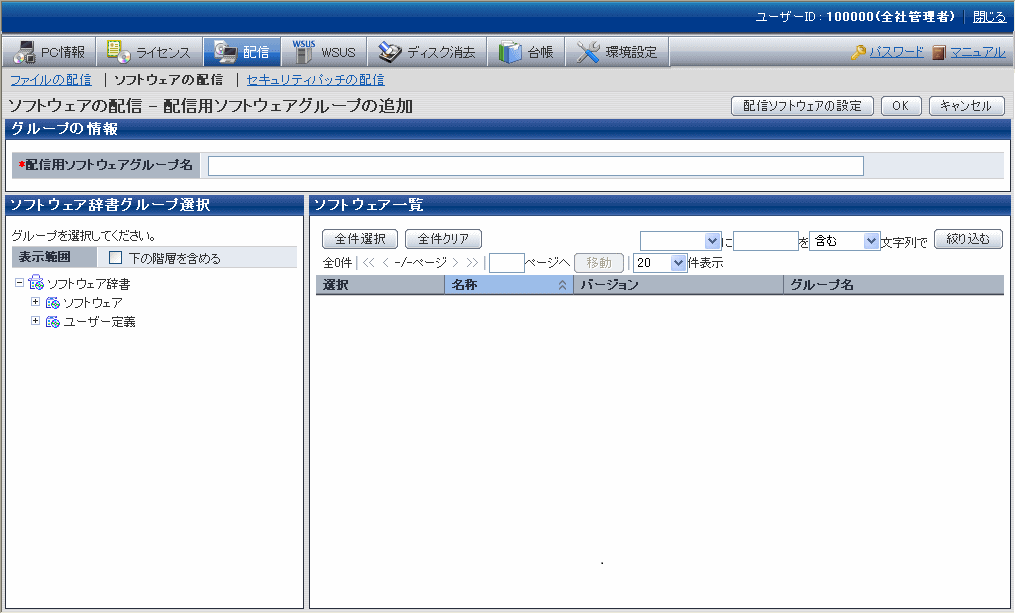Screen dimensions: 1015x613
Task: Click the book icon beside マニュアル
Action: point(939,52)
